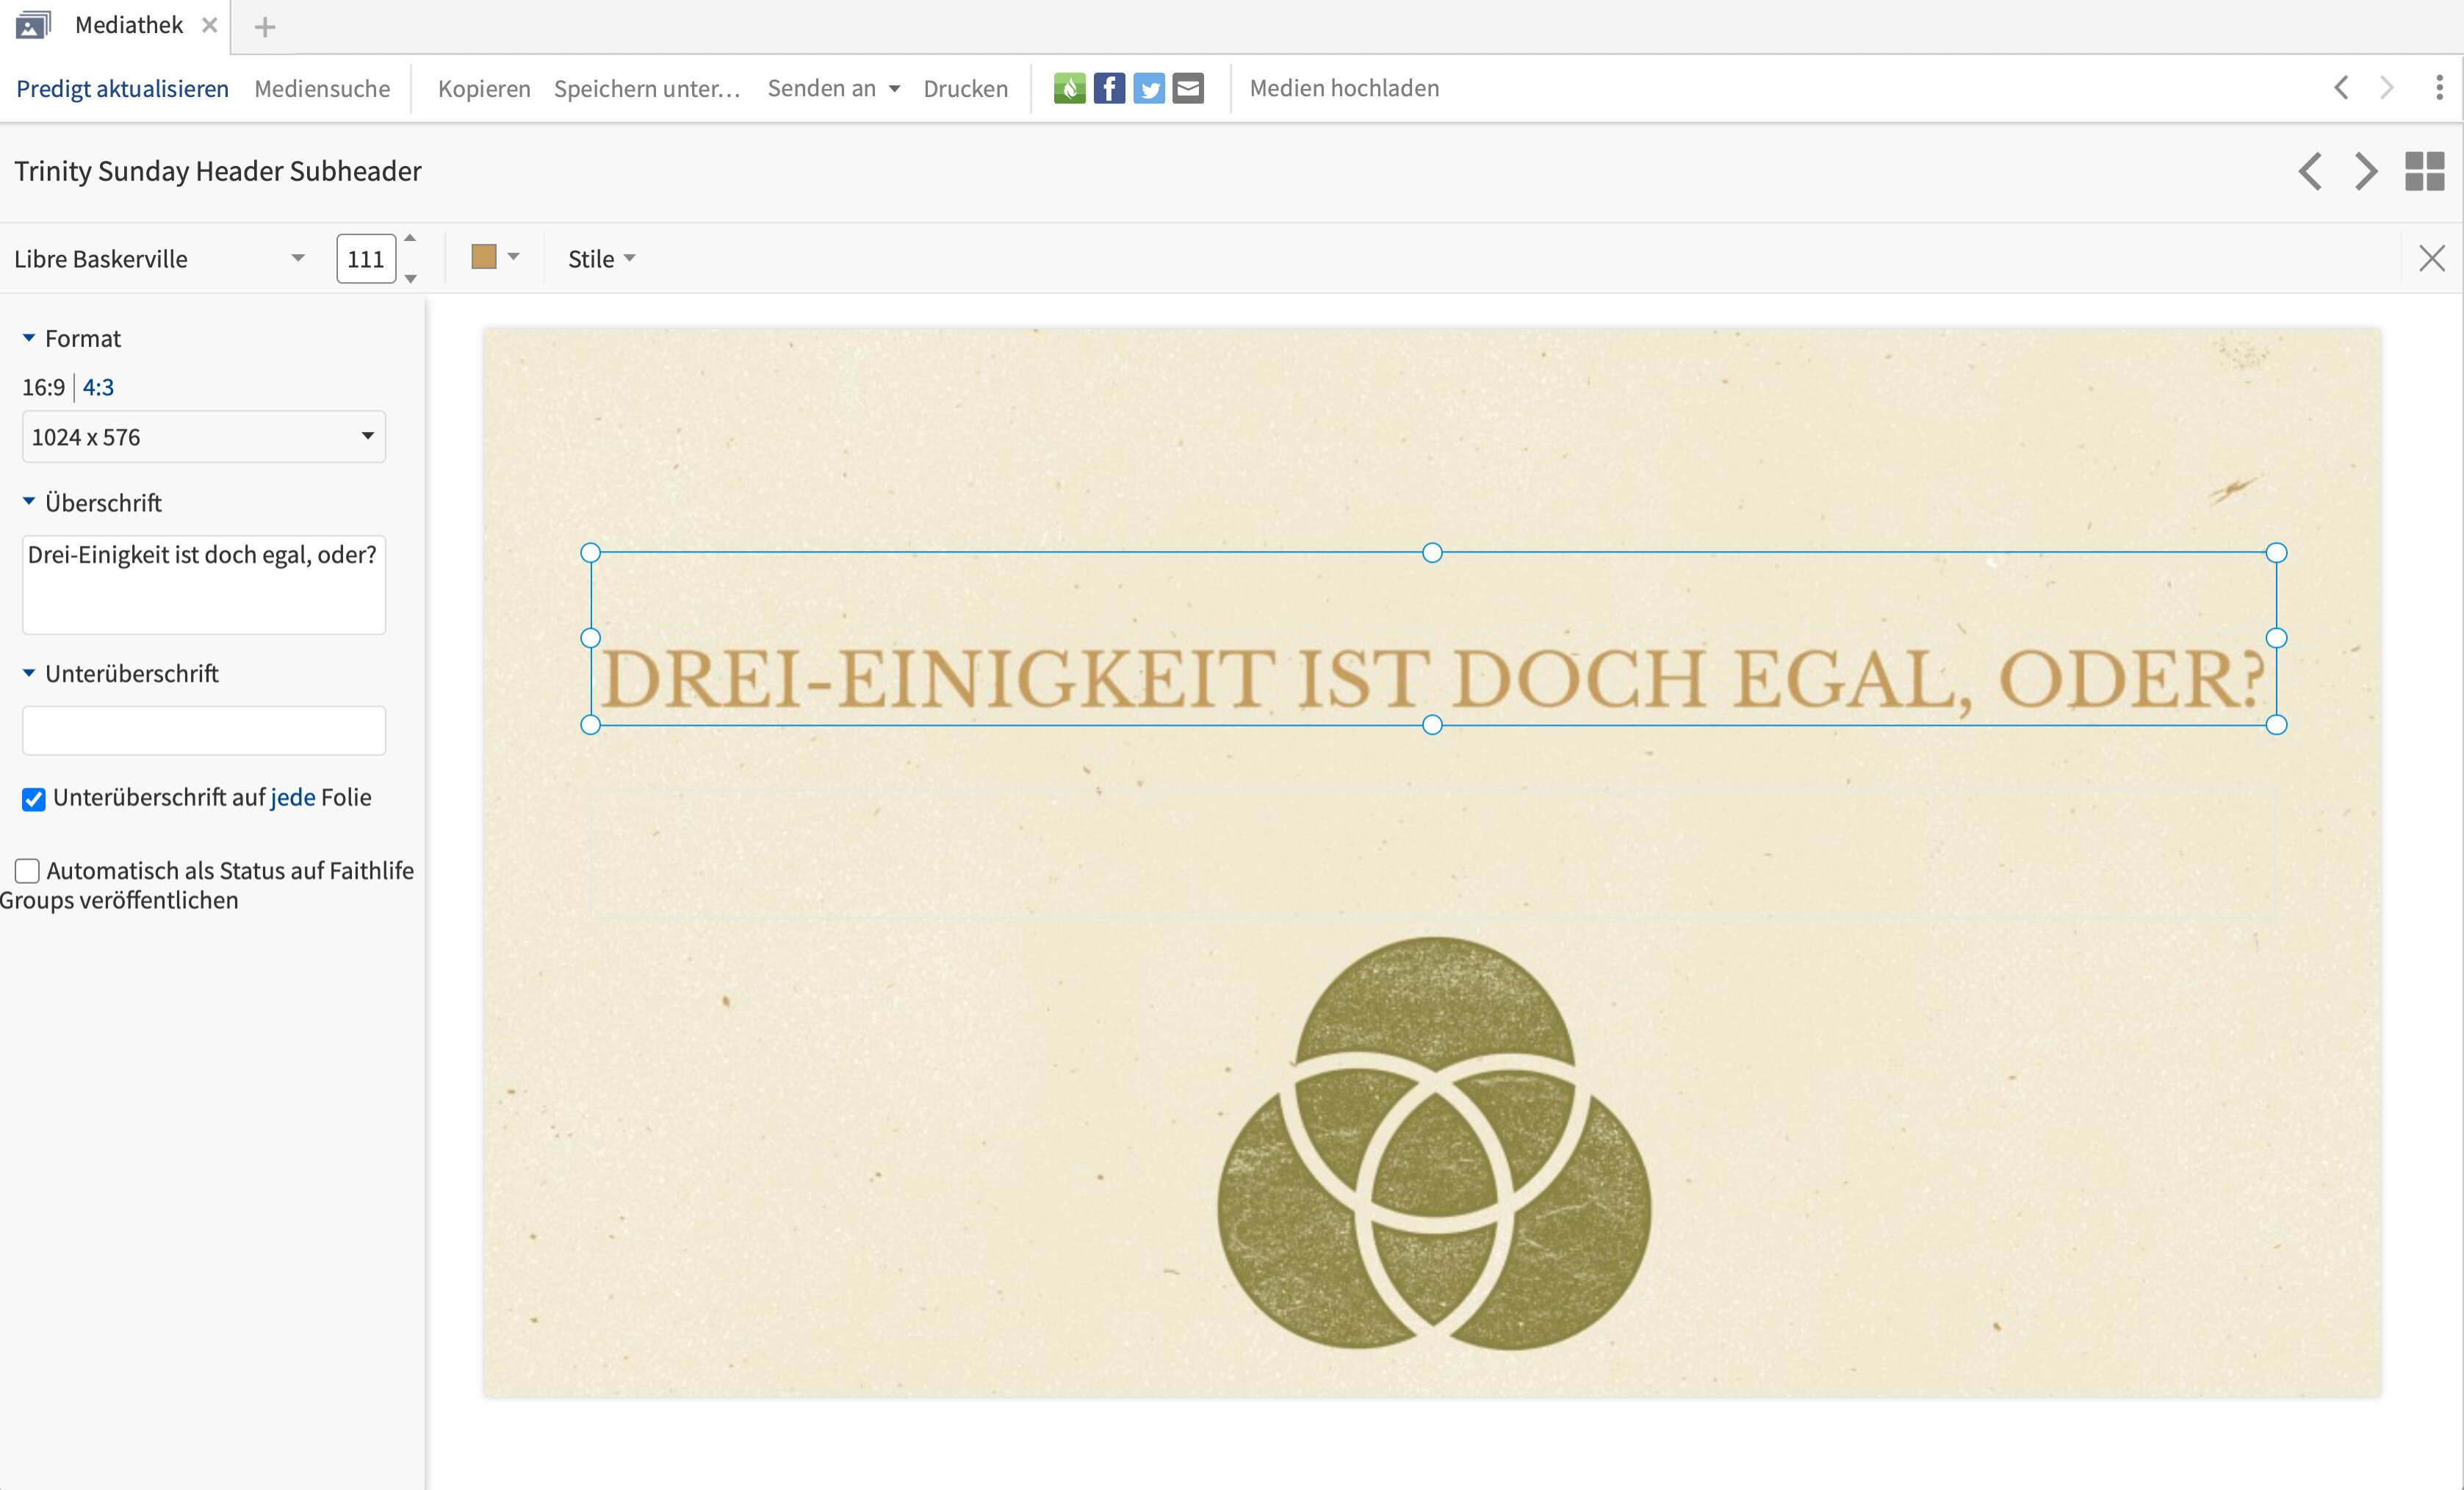Select the 4:3 aspect ratio
This screenshot has height=1490, width=2464.
(x=98, y=387)
